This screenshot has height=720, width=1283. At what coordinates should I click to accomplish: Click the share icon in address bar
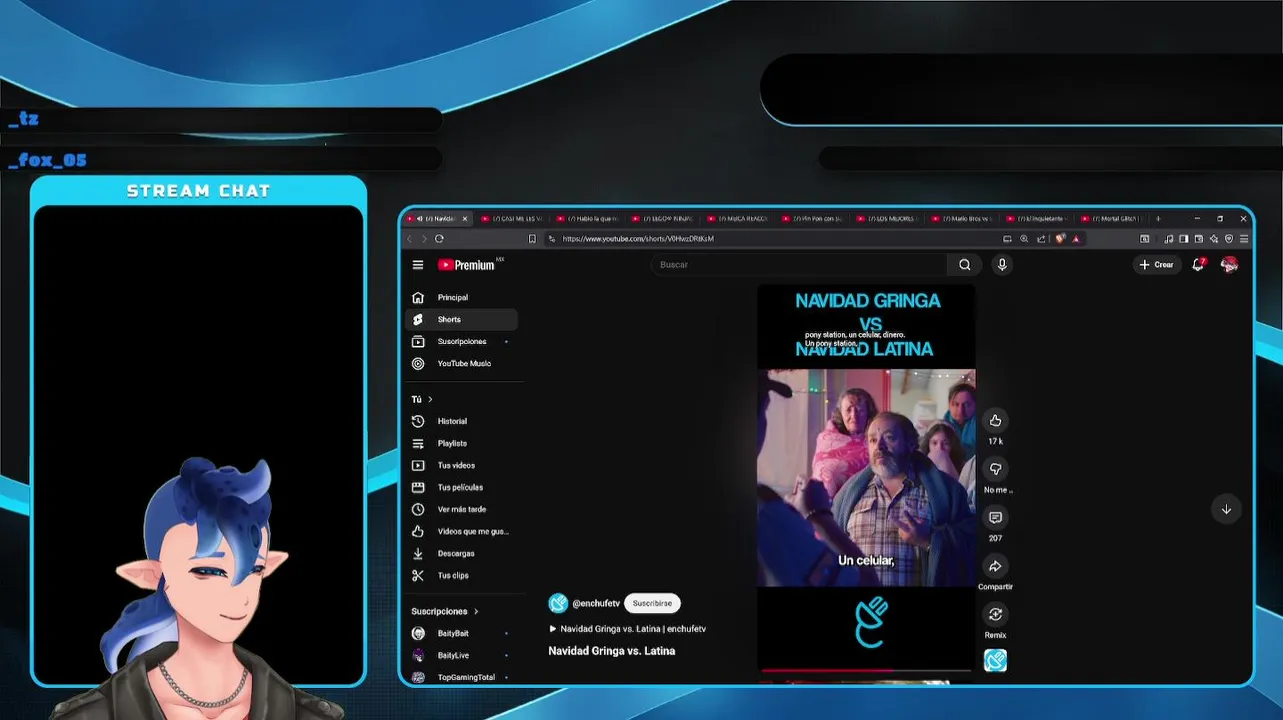1041,239
